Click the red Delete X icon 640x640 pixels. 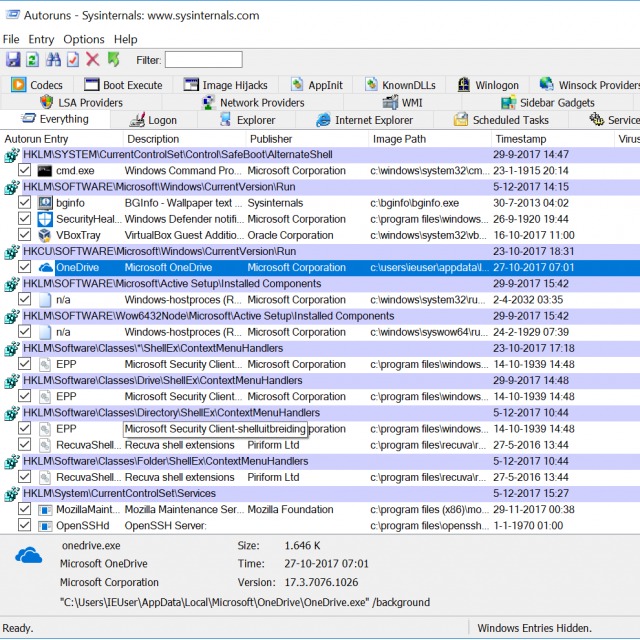coord(93,60)
